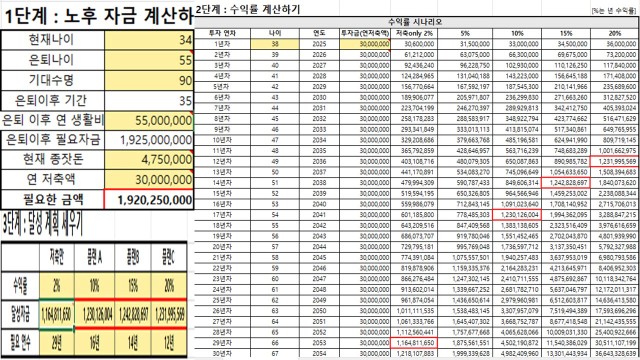The width and height of the screenshot is (640, 360).
Task: Click the 달성자금 cell under 저축만 in step 3
Action: pyautogui.click(x=57, y=314)
